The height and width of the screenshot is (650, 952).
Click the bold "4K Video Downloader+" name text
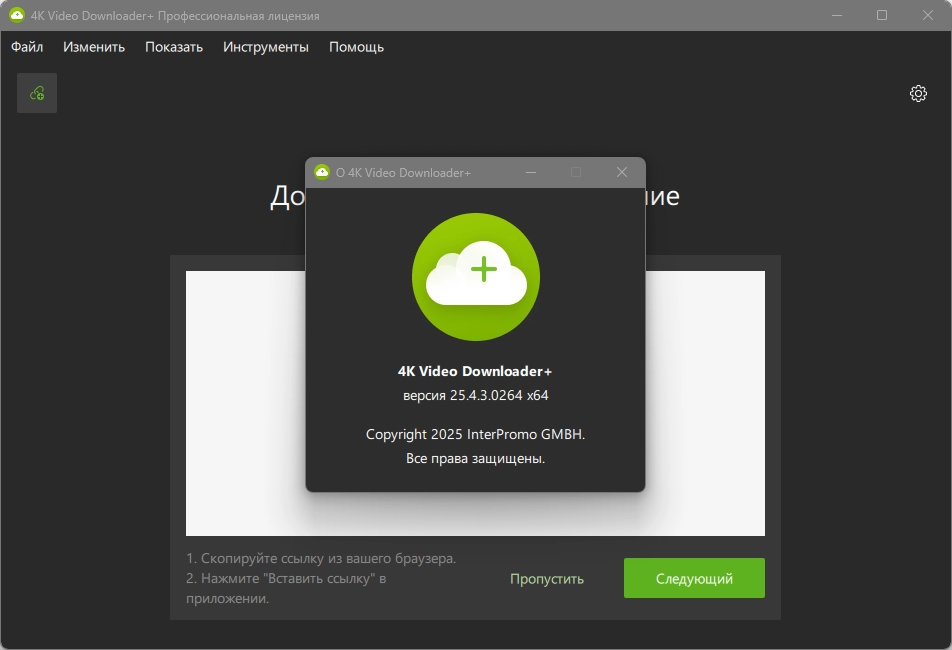click(475, 371)
